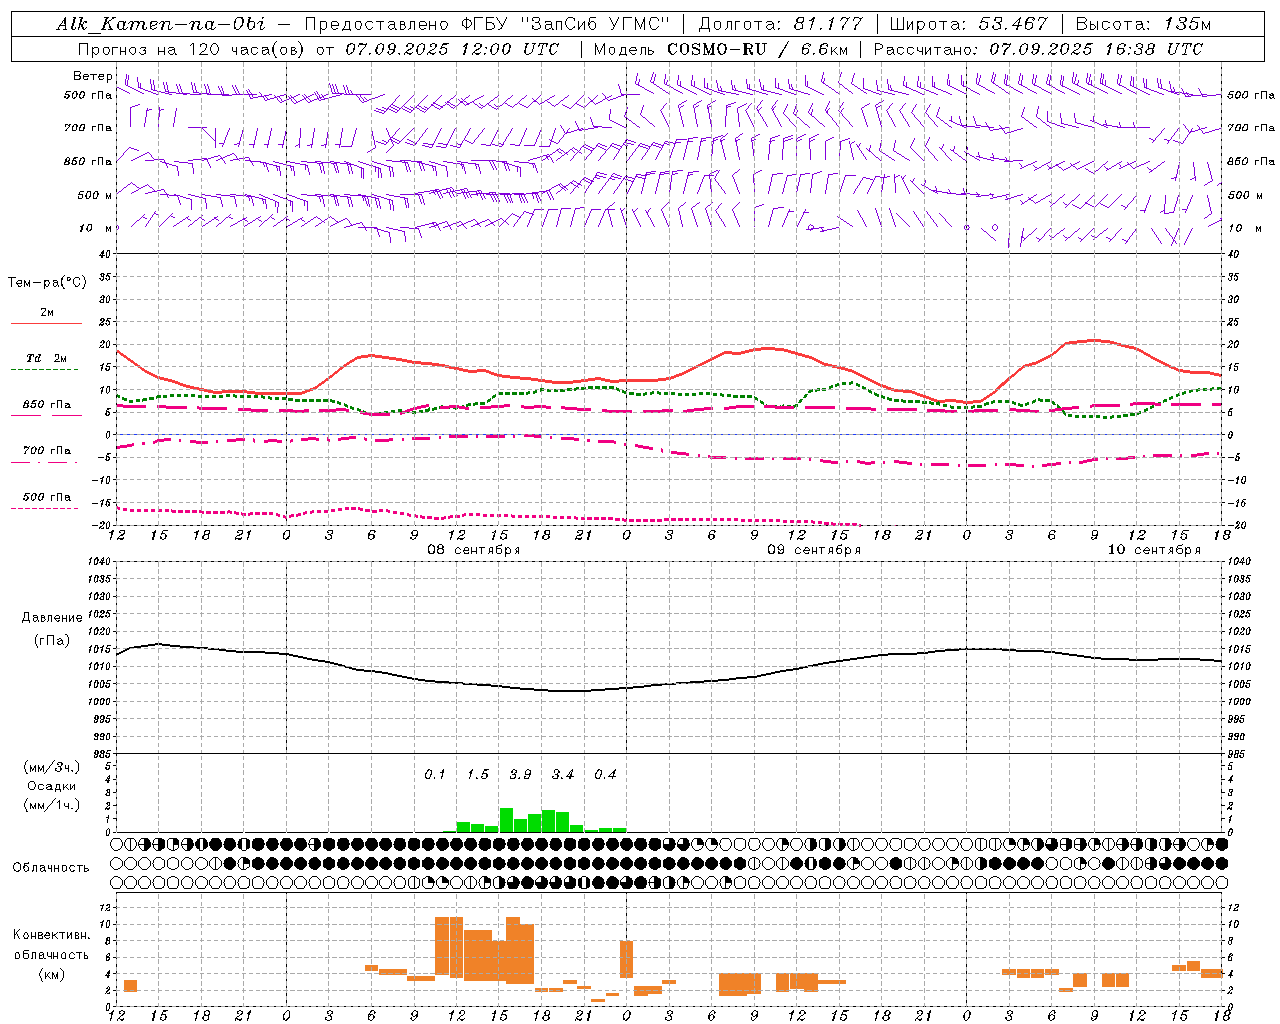Click the text ФГБУ "ЗапСиб УГМС"
The image size is (1280, 1024).
click(x=565, y=24)
